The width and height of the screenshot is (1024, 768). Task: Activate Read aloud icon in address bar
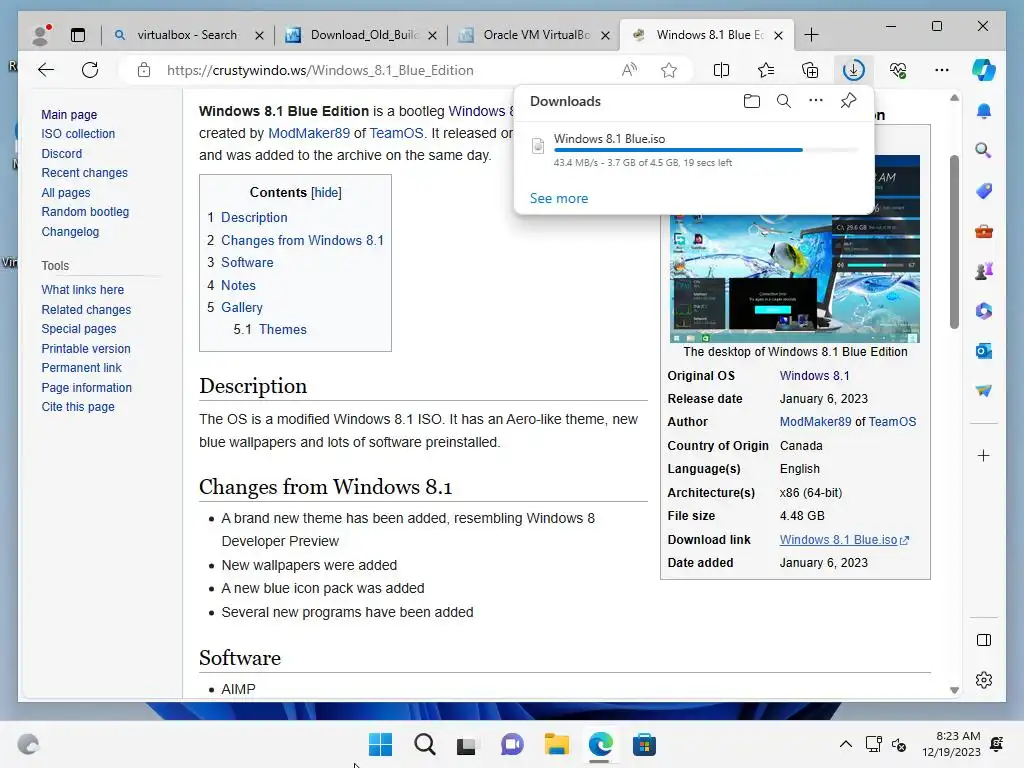[629, 70]
